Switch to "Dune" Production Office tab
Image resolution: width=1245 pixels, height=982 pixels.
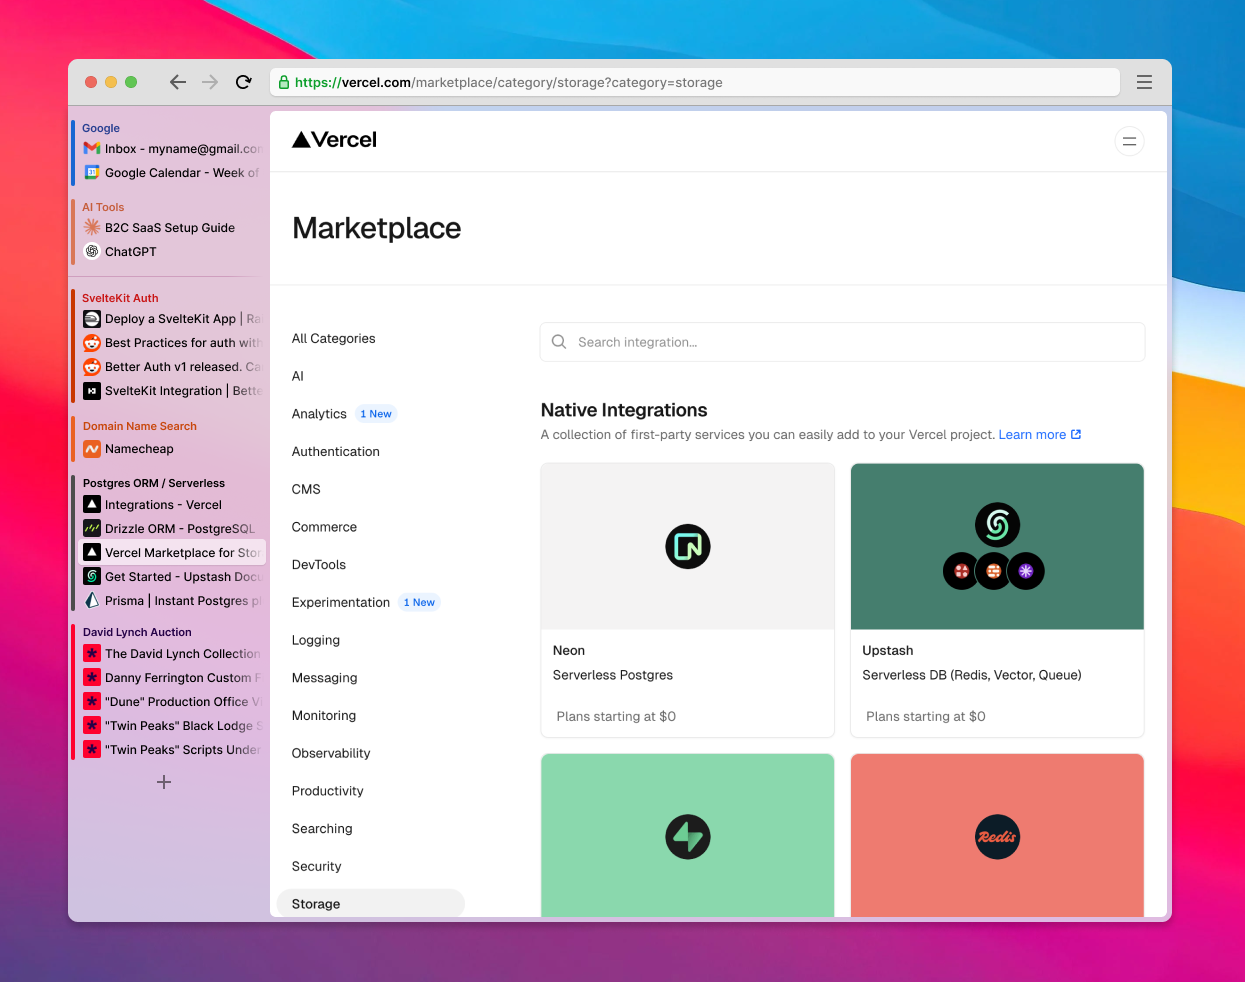[172, 702]
